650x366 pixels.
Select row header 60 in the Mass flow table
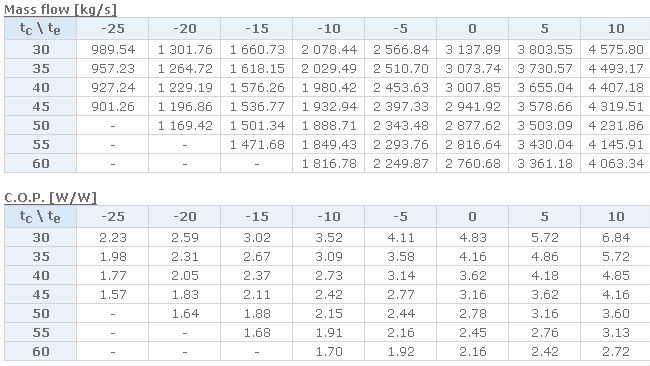(x=40, y=163)
